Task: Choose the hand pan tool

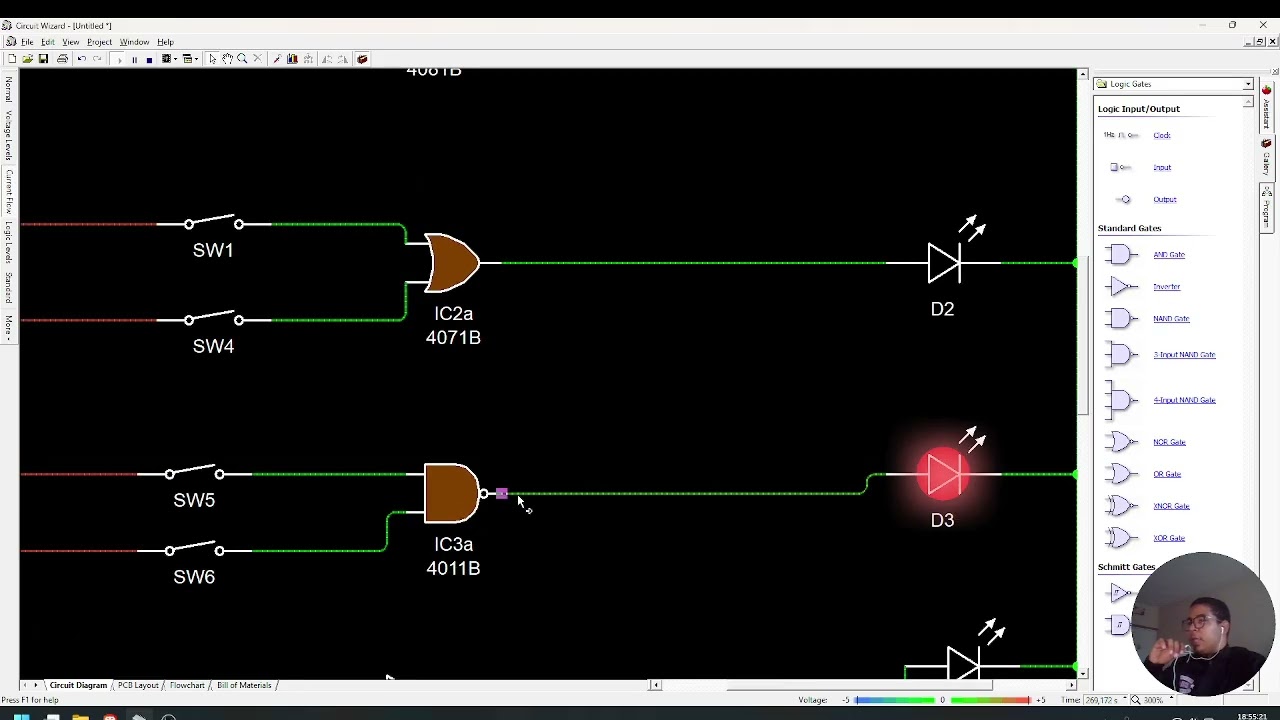Action: pos(227,59)
